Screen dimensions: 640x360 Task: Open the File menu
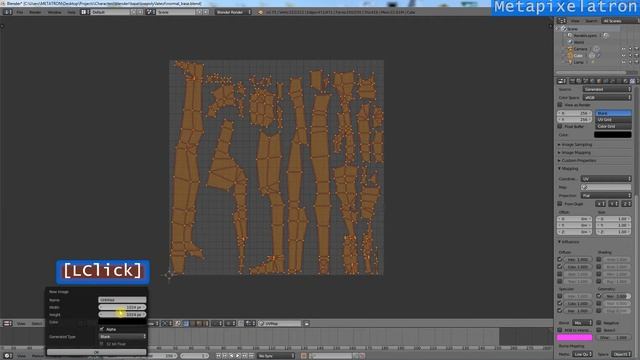(x=20, y=12)
